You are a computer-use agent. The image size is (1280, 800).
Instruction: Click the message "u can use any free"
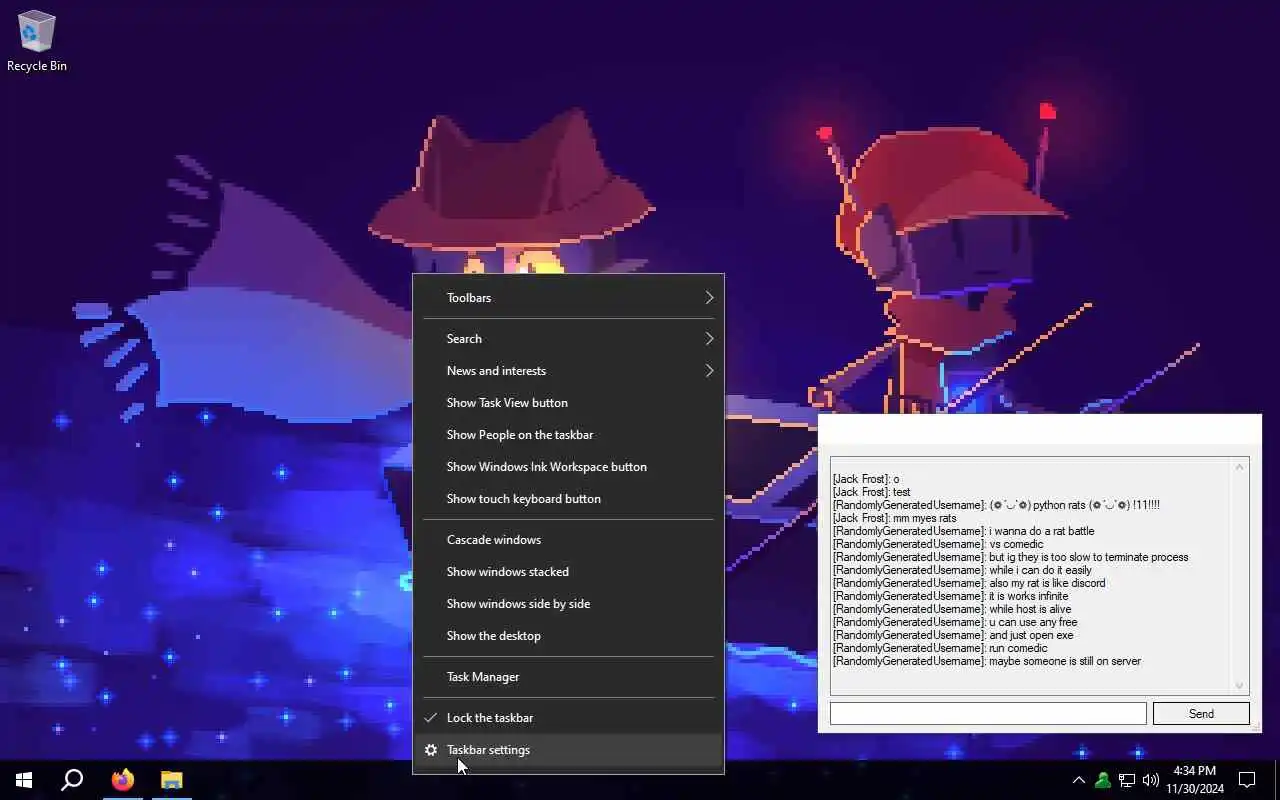[x=1032, y=622]
